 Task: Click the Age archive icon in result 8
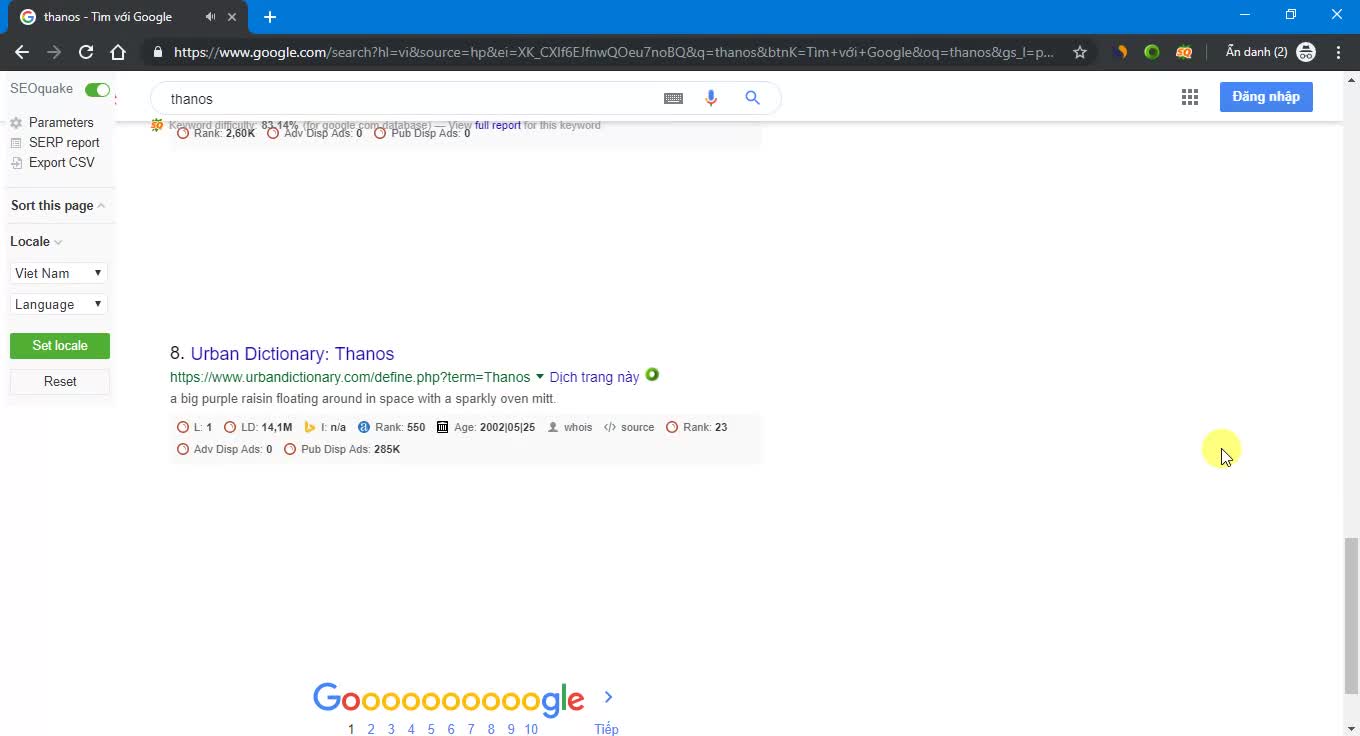[x=443, y=427]
